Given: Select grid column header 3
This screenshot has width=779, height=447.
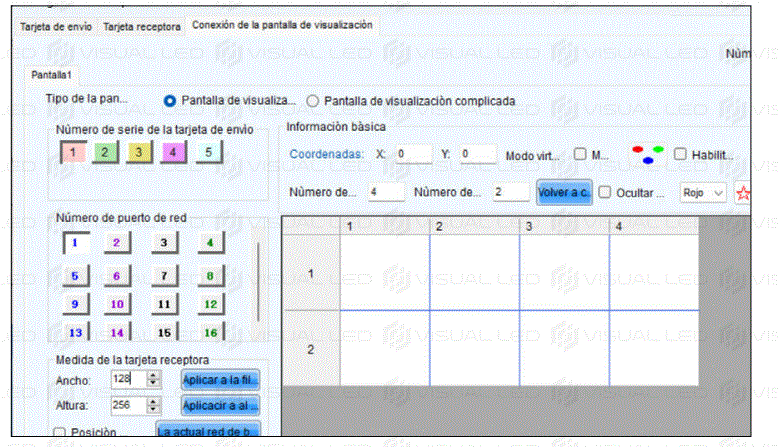Looking at the screenshot, I should 564,226.
